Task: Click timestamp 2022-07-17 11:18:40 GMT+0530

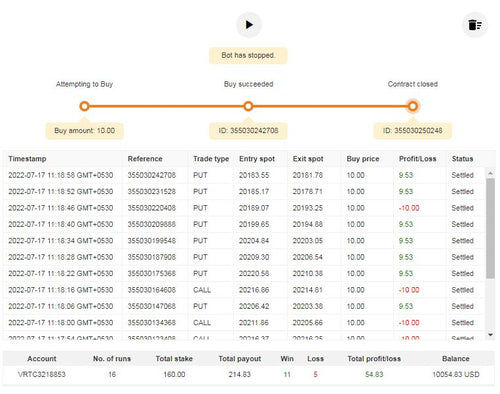Action: pos(61,224)
